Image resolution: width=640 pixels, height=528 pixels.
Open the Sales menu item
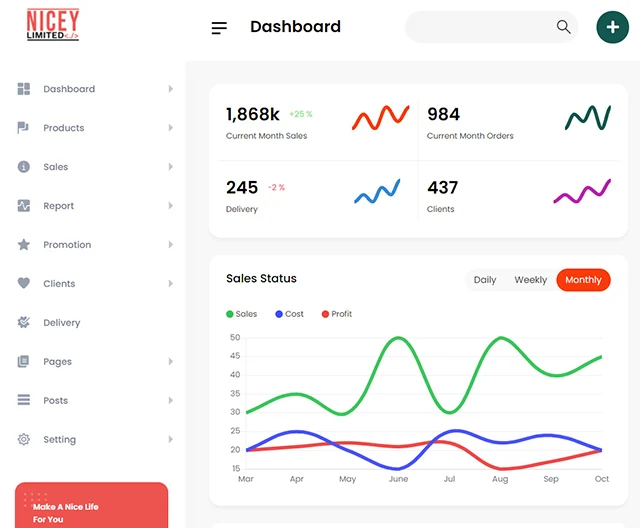(56, 167)
